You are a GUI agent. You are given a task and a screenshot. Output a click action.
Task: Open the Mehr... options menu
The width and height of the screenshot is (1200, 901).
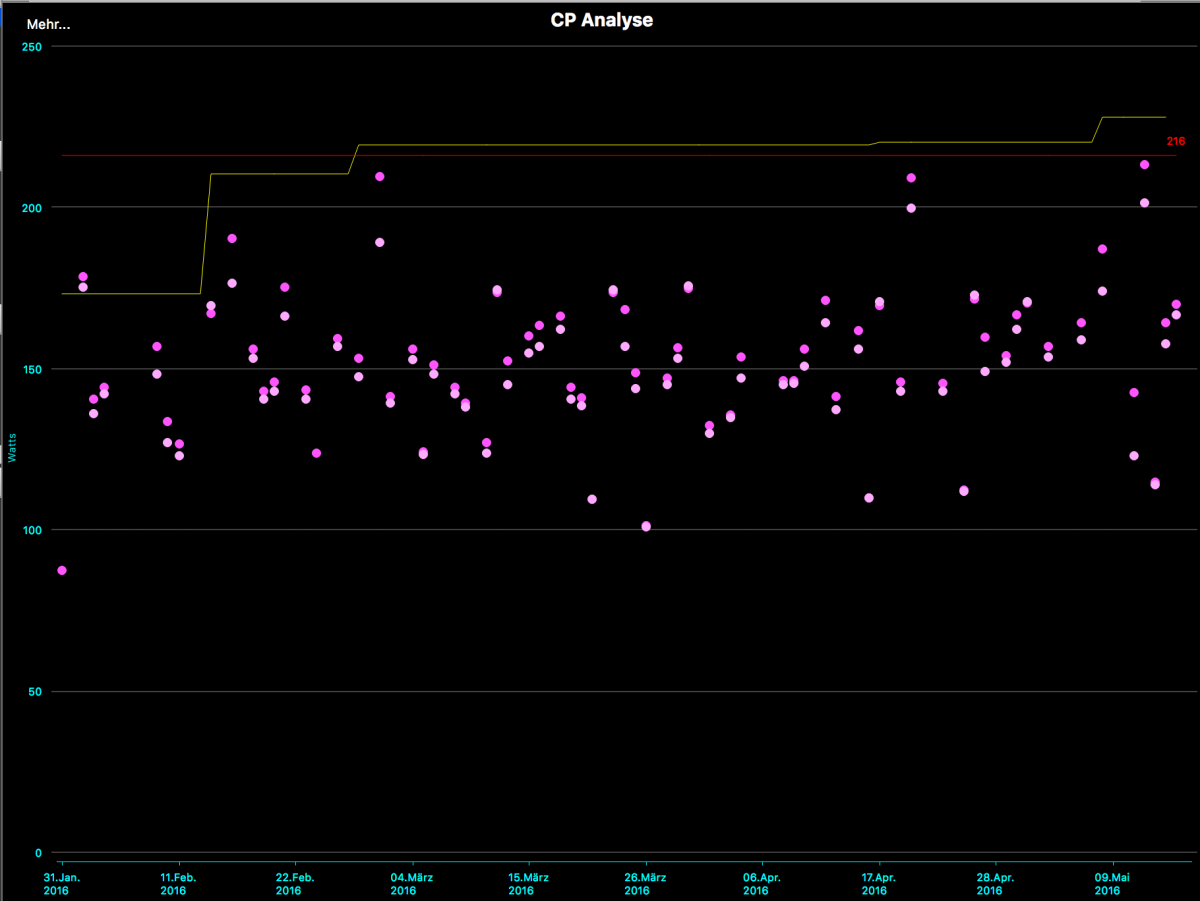[x=48, y=24]
